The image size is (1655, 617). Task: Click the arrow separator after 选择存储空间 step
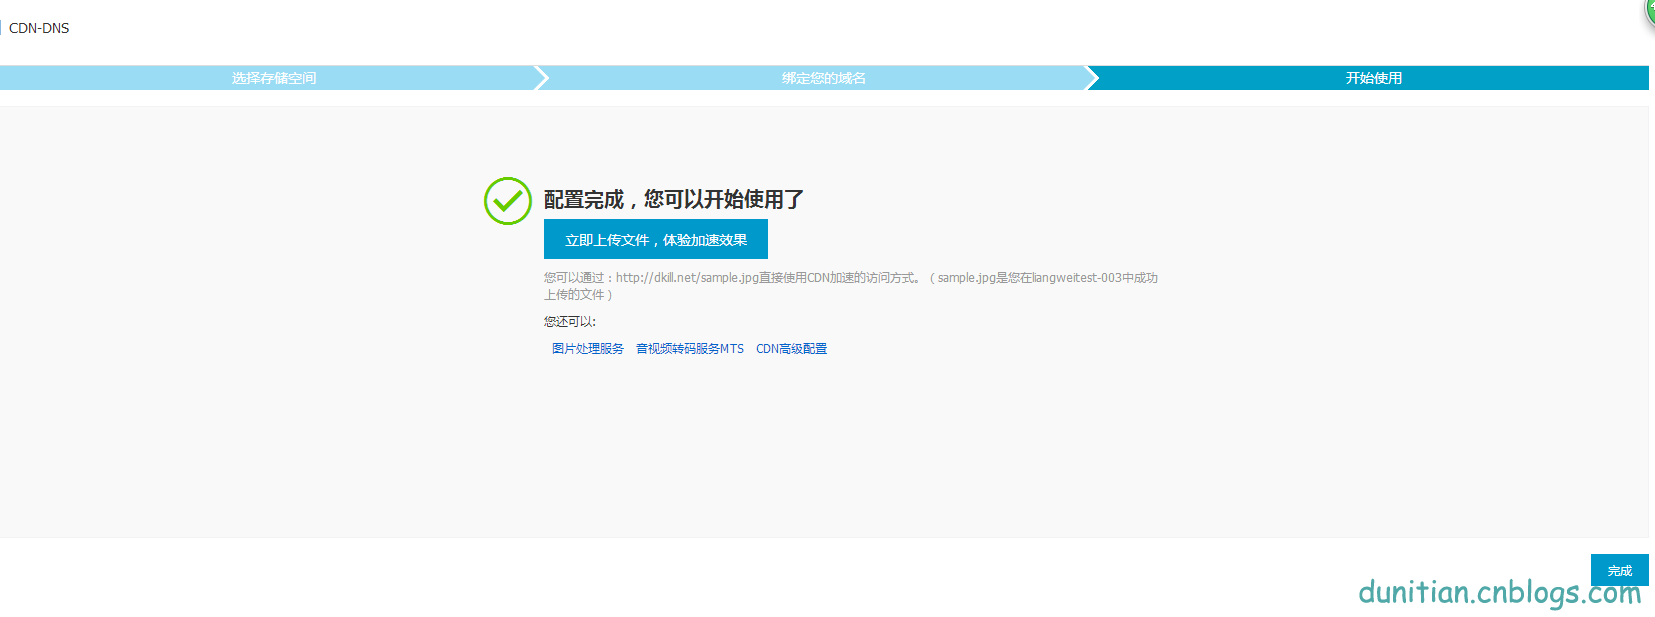pos(541,78)
